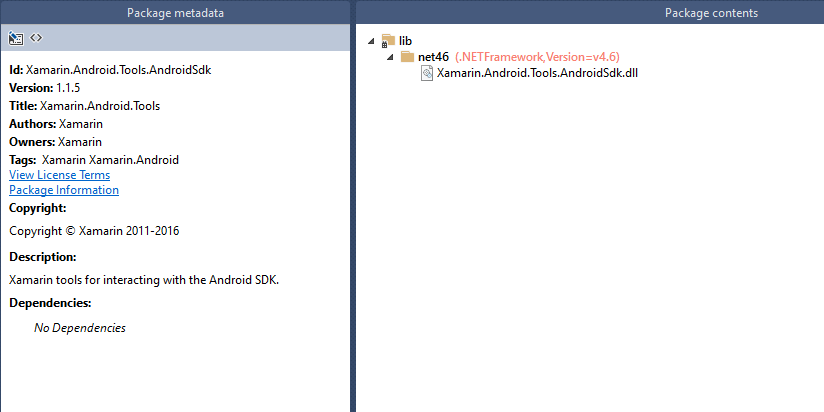Select Xamarin.Android.Tools.AndroidSdk.dll file icon
This screenshot has height=412, width=824.
point(427,73)
